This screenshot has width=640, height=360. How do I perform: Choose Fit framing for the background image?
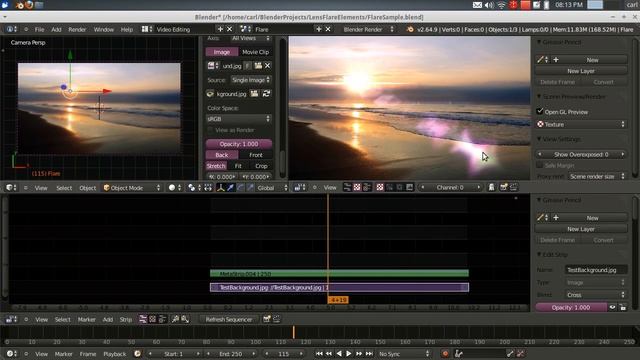238,166
